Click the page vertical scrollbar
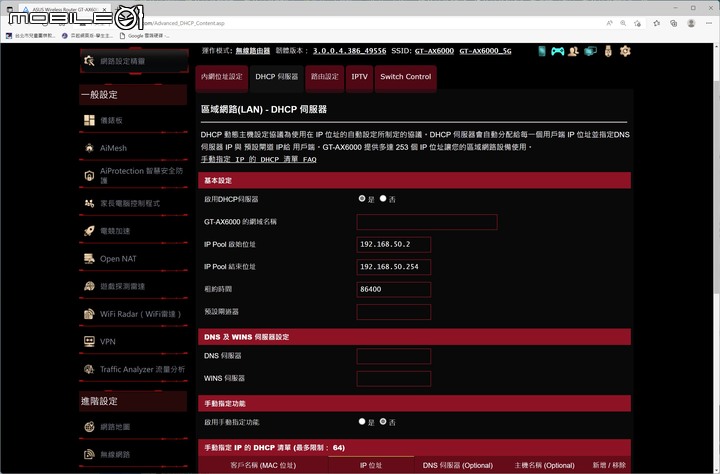 [717, 186]
